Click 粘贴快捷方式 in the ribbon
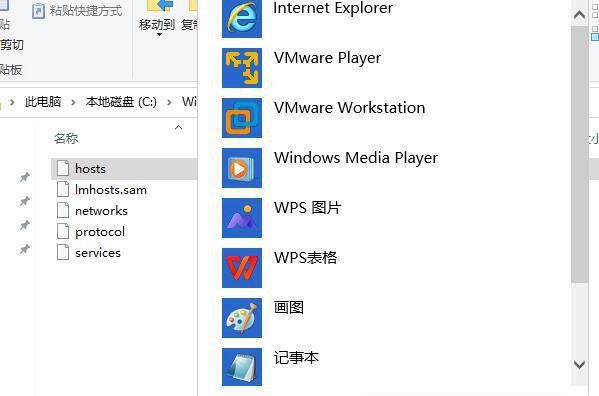The image size is (599, 396). 86,11
